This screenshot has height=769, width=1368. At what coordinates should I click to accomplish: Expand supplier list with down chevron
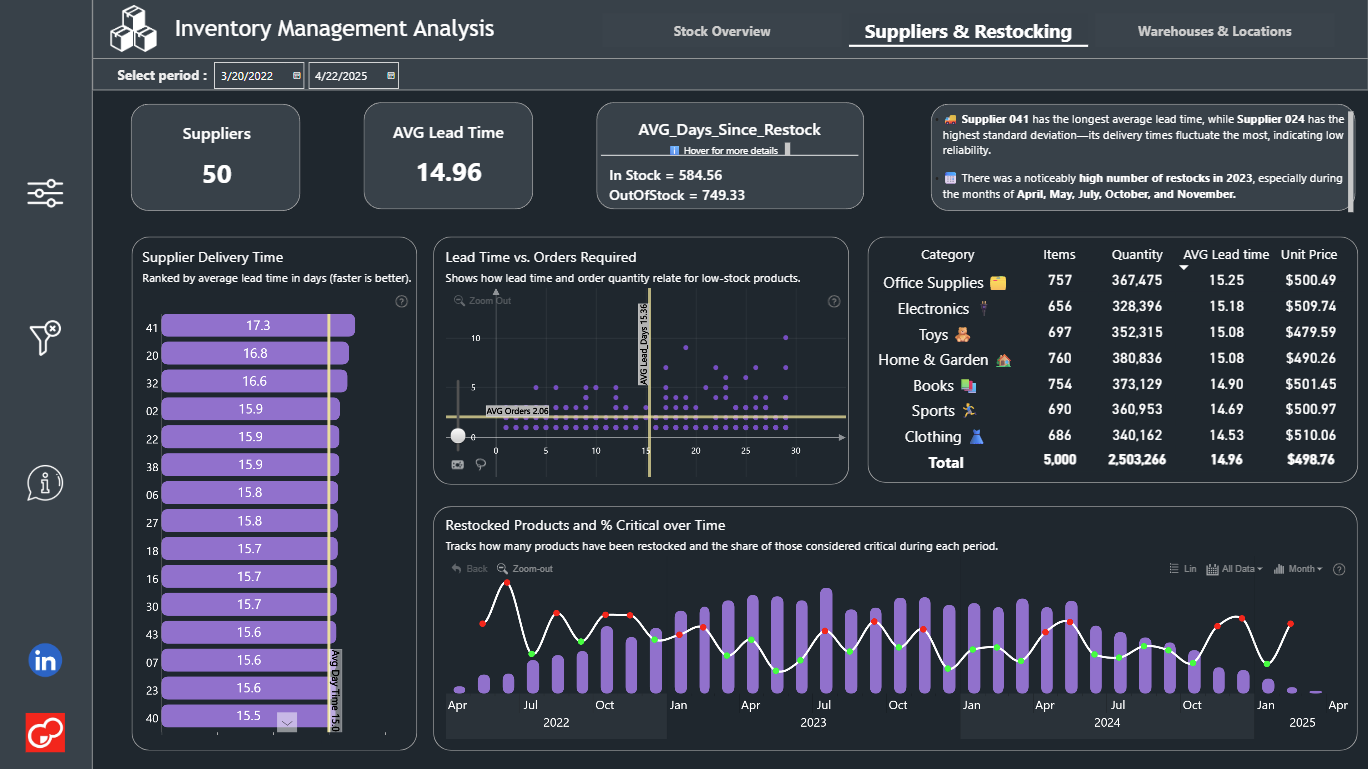point(287,722)
